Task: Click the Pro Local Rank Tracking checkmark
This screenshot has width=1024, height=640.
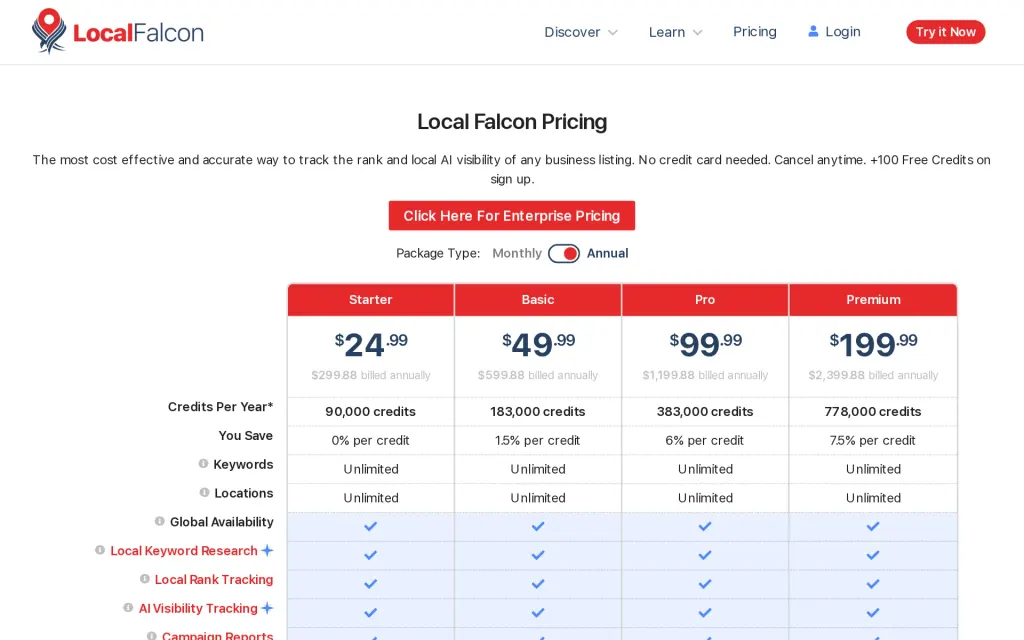Action: (705, 584)
